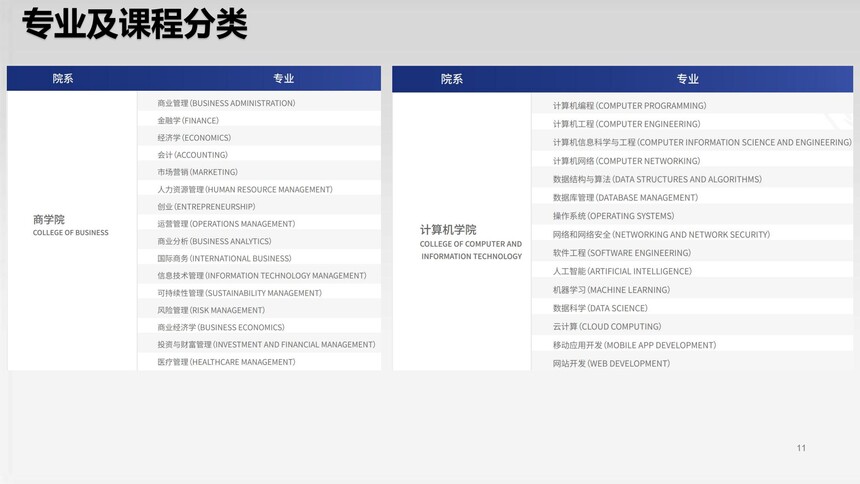Viewport: 860px width, 484px height.
Task: Click the 云计算 (Cloud Computing) row
Action: (607, 326)
